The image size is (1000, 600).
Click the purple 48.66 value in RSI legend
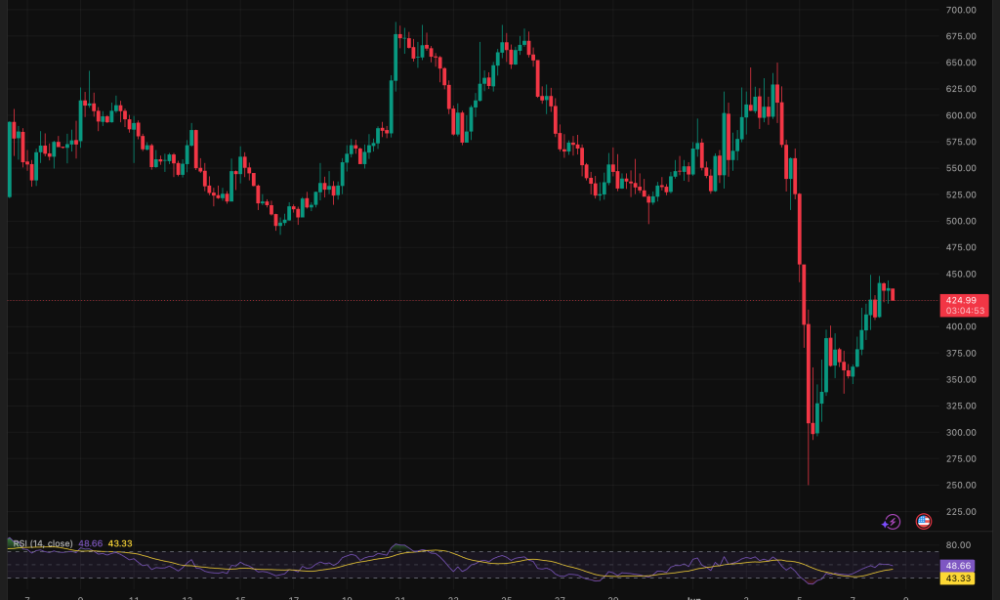pyautogui.click(x=90, y=544)
